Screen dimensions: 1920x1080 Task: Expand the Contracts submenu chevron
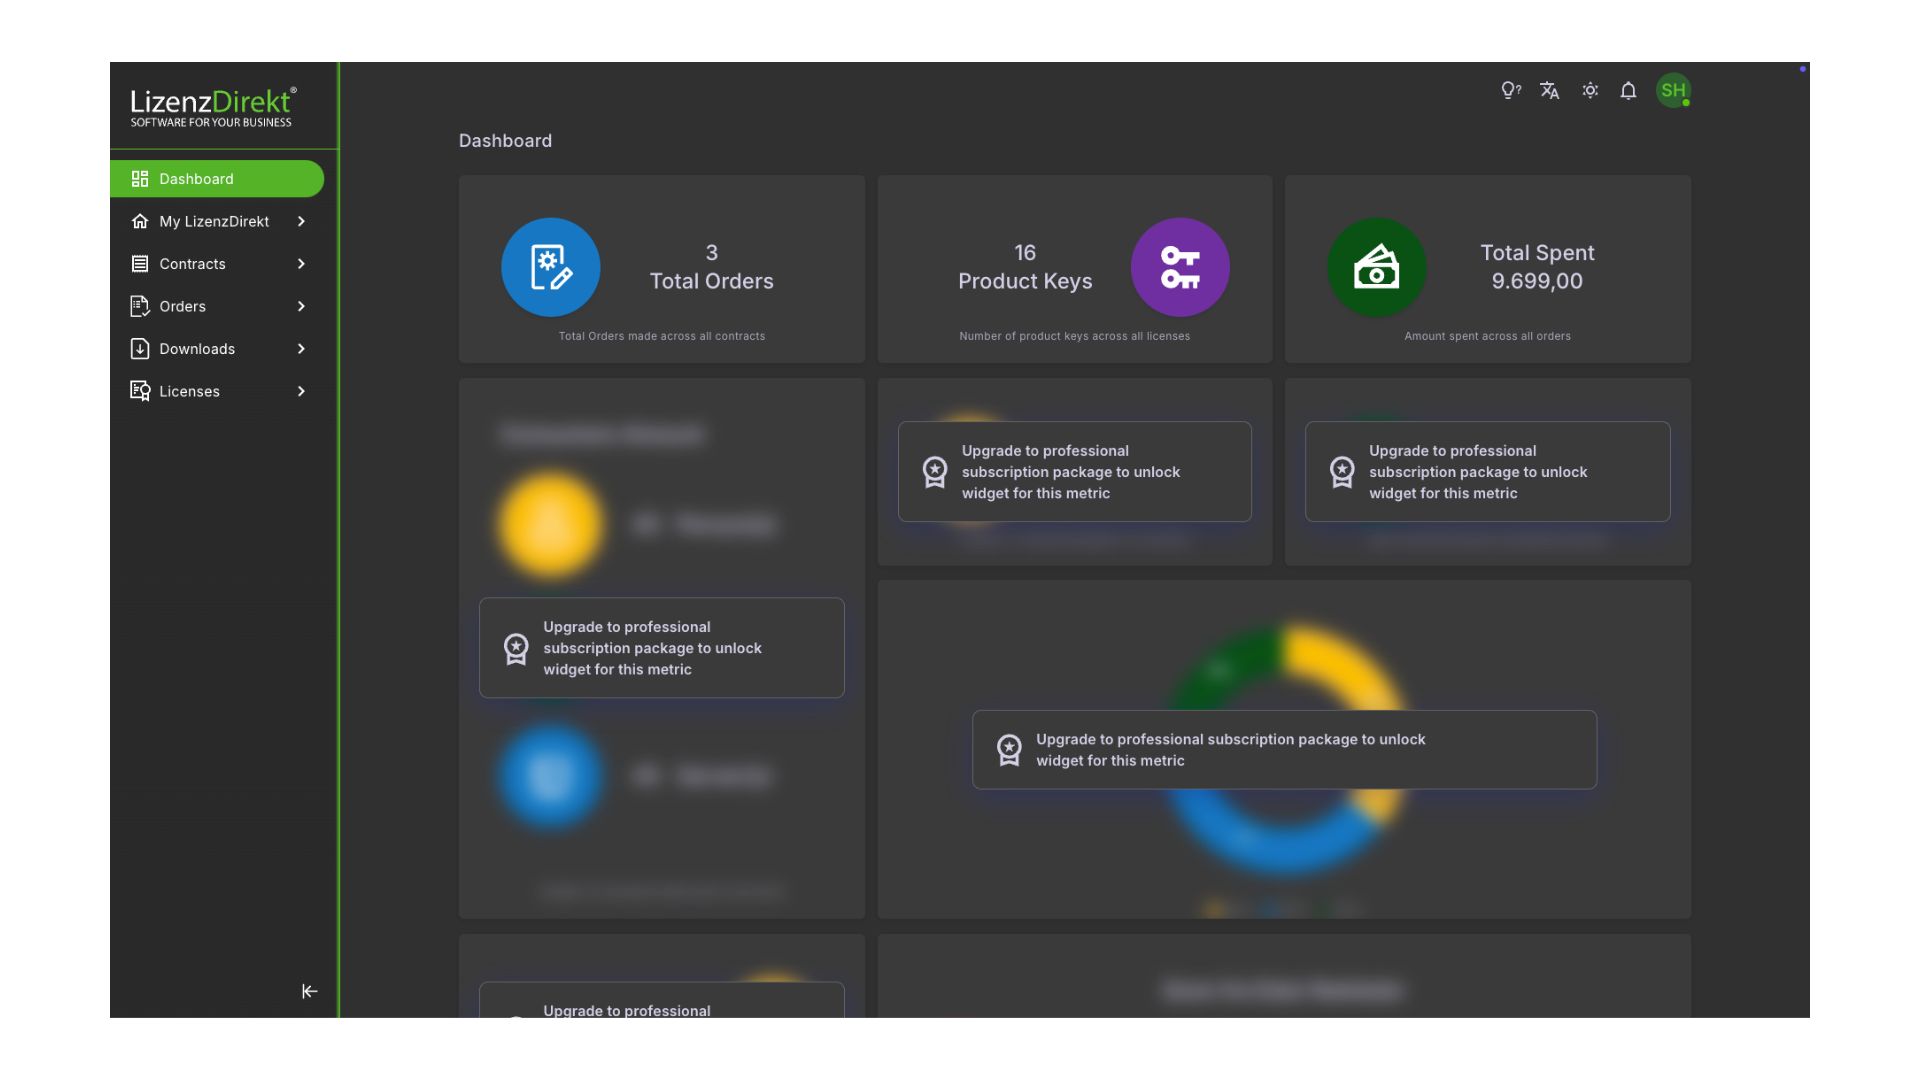pyautogui.click(x=301, y=264)
